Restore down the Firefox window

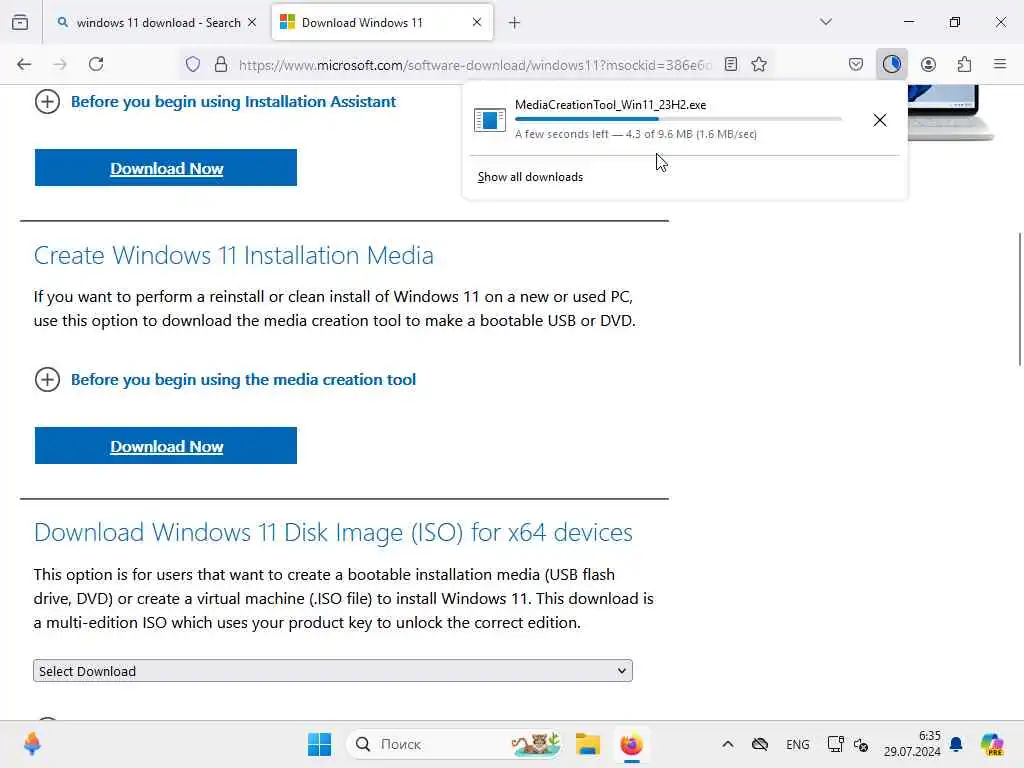tap(955, 22)
